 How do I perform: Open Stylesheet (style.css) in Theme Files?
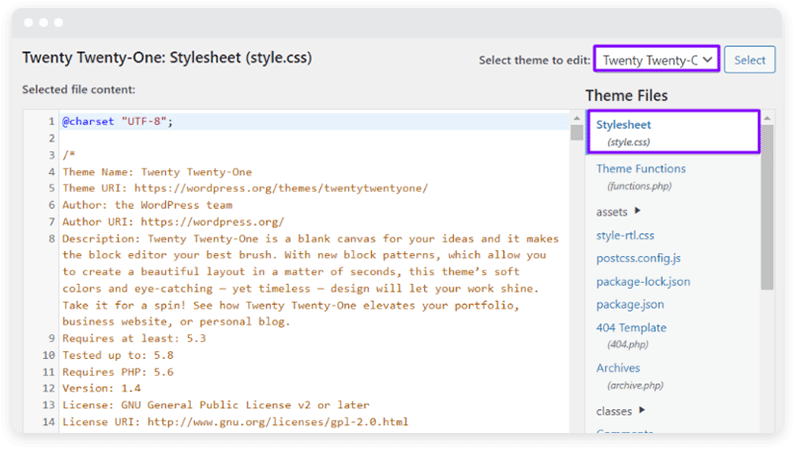click(673, 132)
